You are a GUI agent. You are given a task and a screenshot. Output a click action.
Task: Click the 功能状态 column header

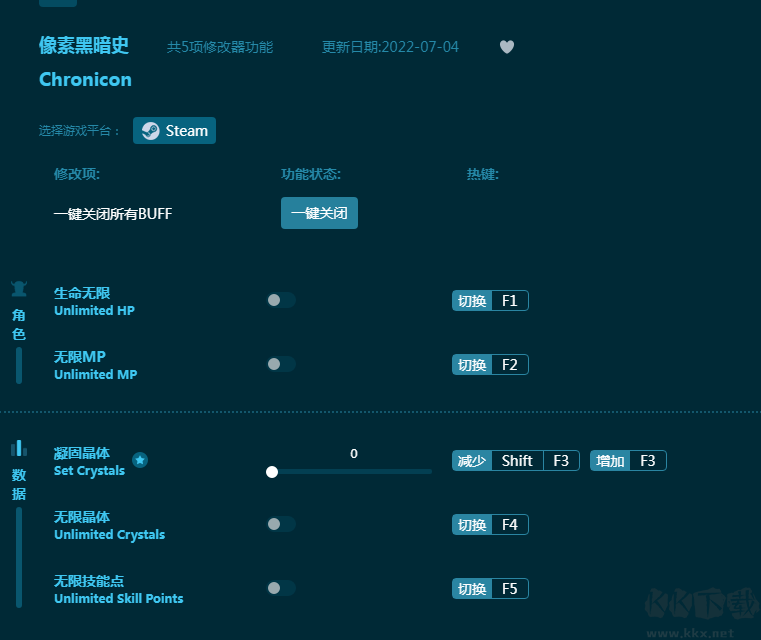[311, 174]
